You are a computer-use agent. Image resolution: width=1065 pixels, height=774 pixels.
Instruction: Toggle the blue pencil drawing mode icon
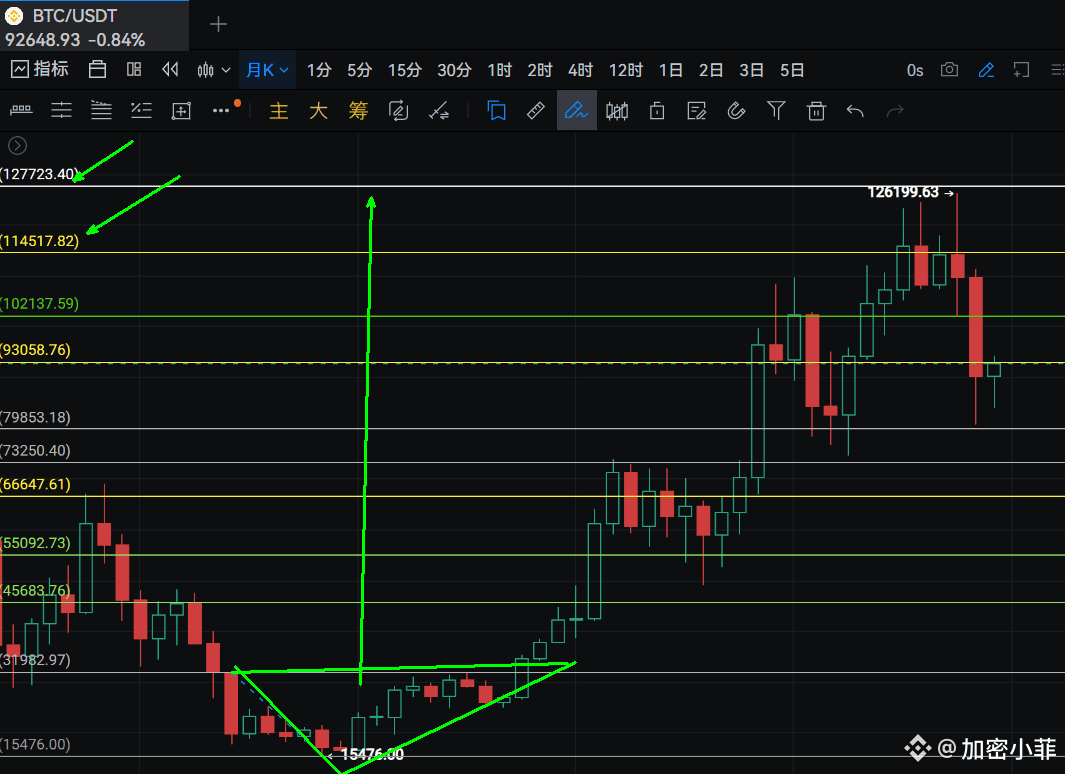pyautogui.click(x=986, y=70)
